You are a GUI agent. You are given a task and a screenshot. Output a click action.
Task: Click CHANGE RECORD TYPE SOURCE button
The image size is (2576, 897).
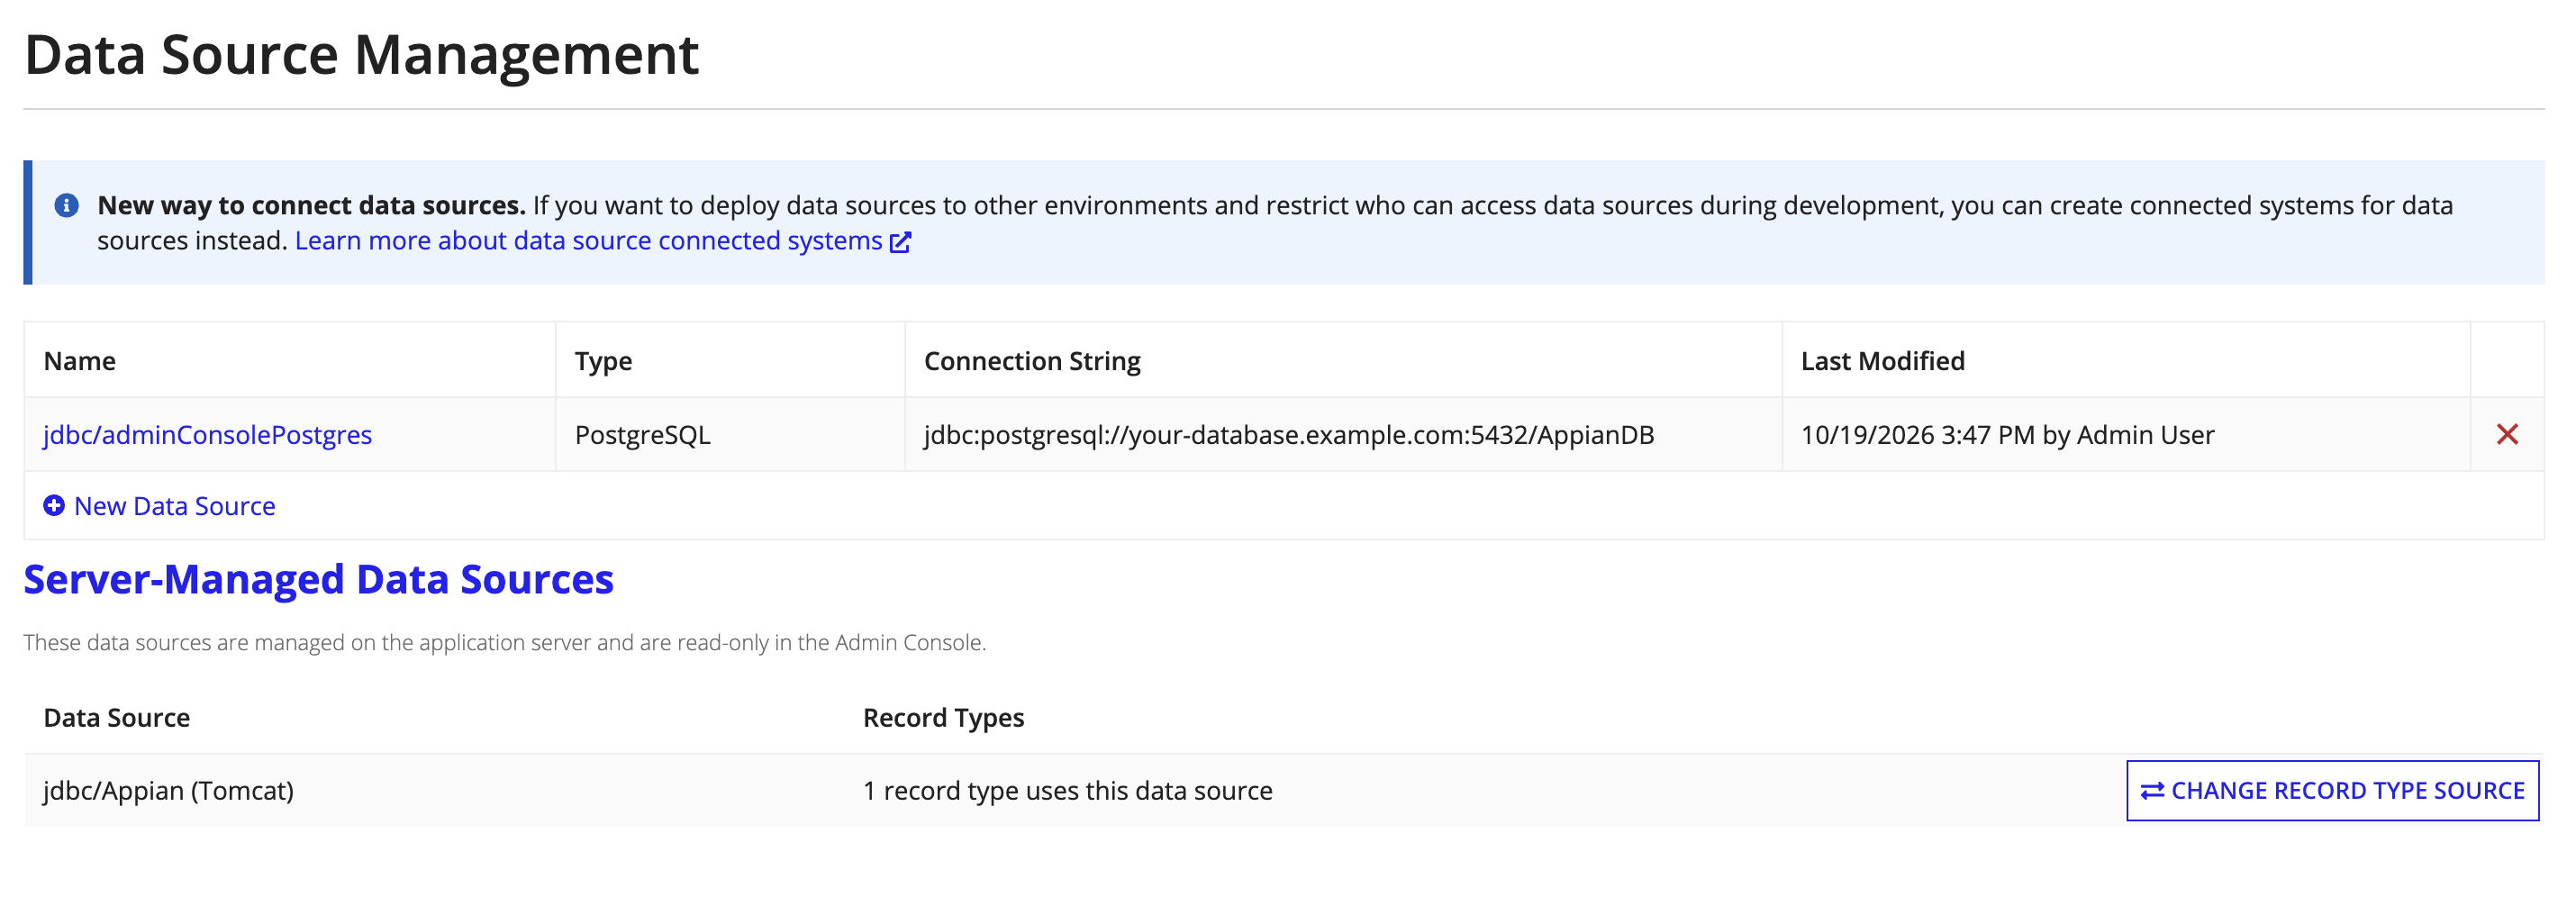[x=2331, y=790]
